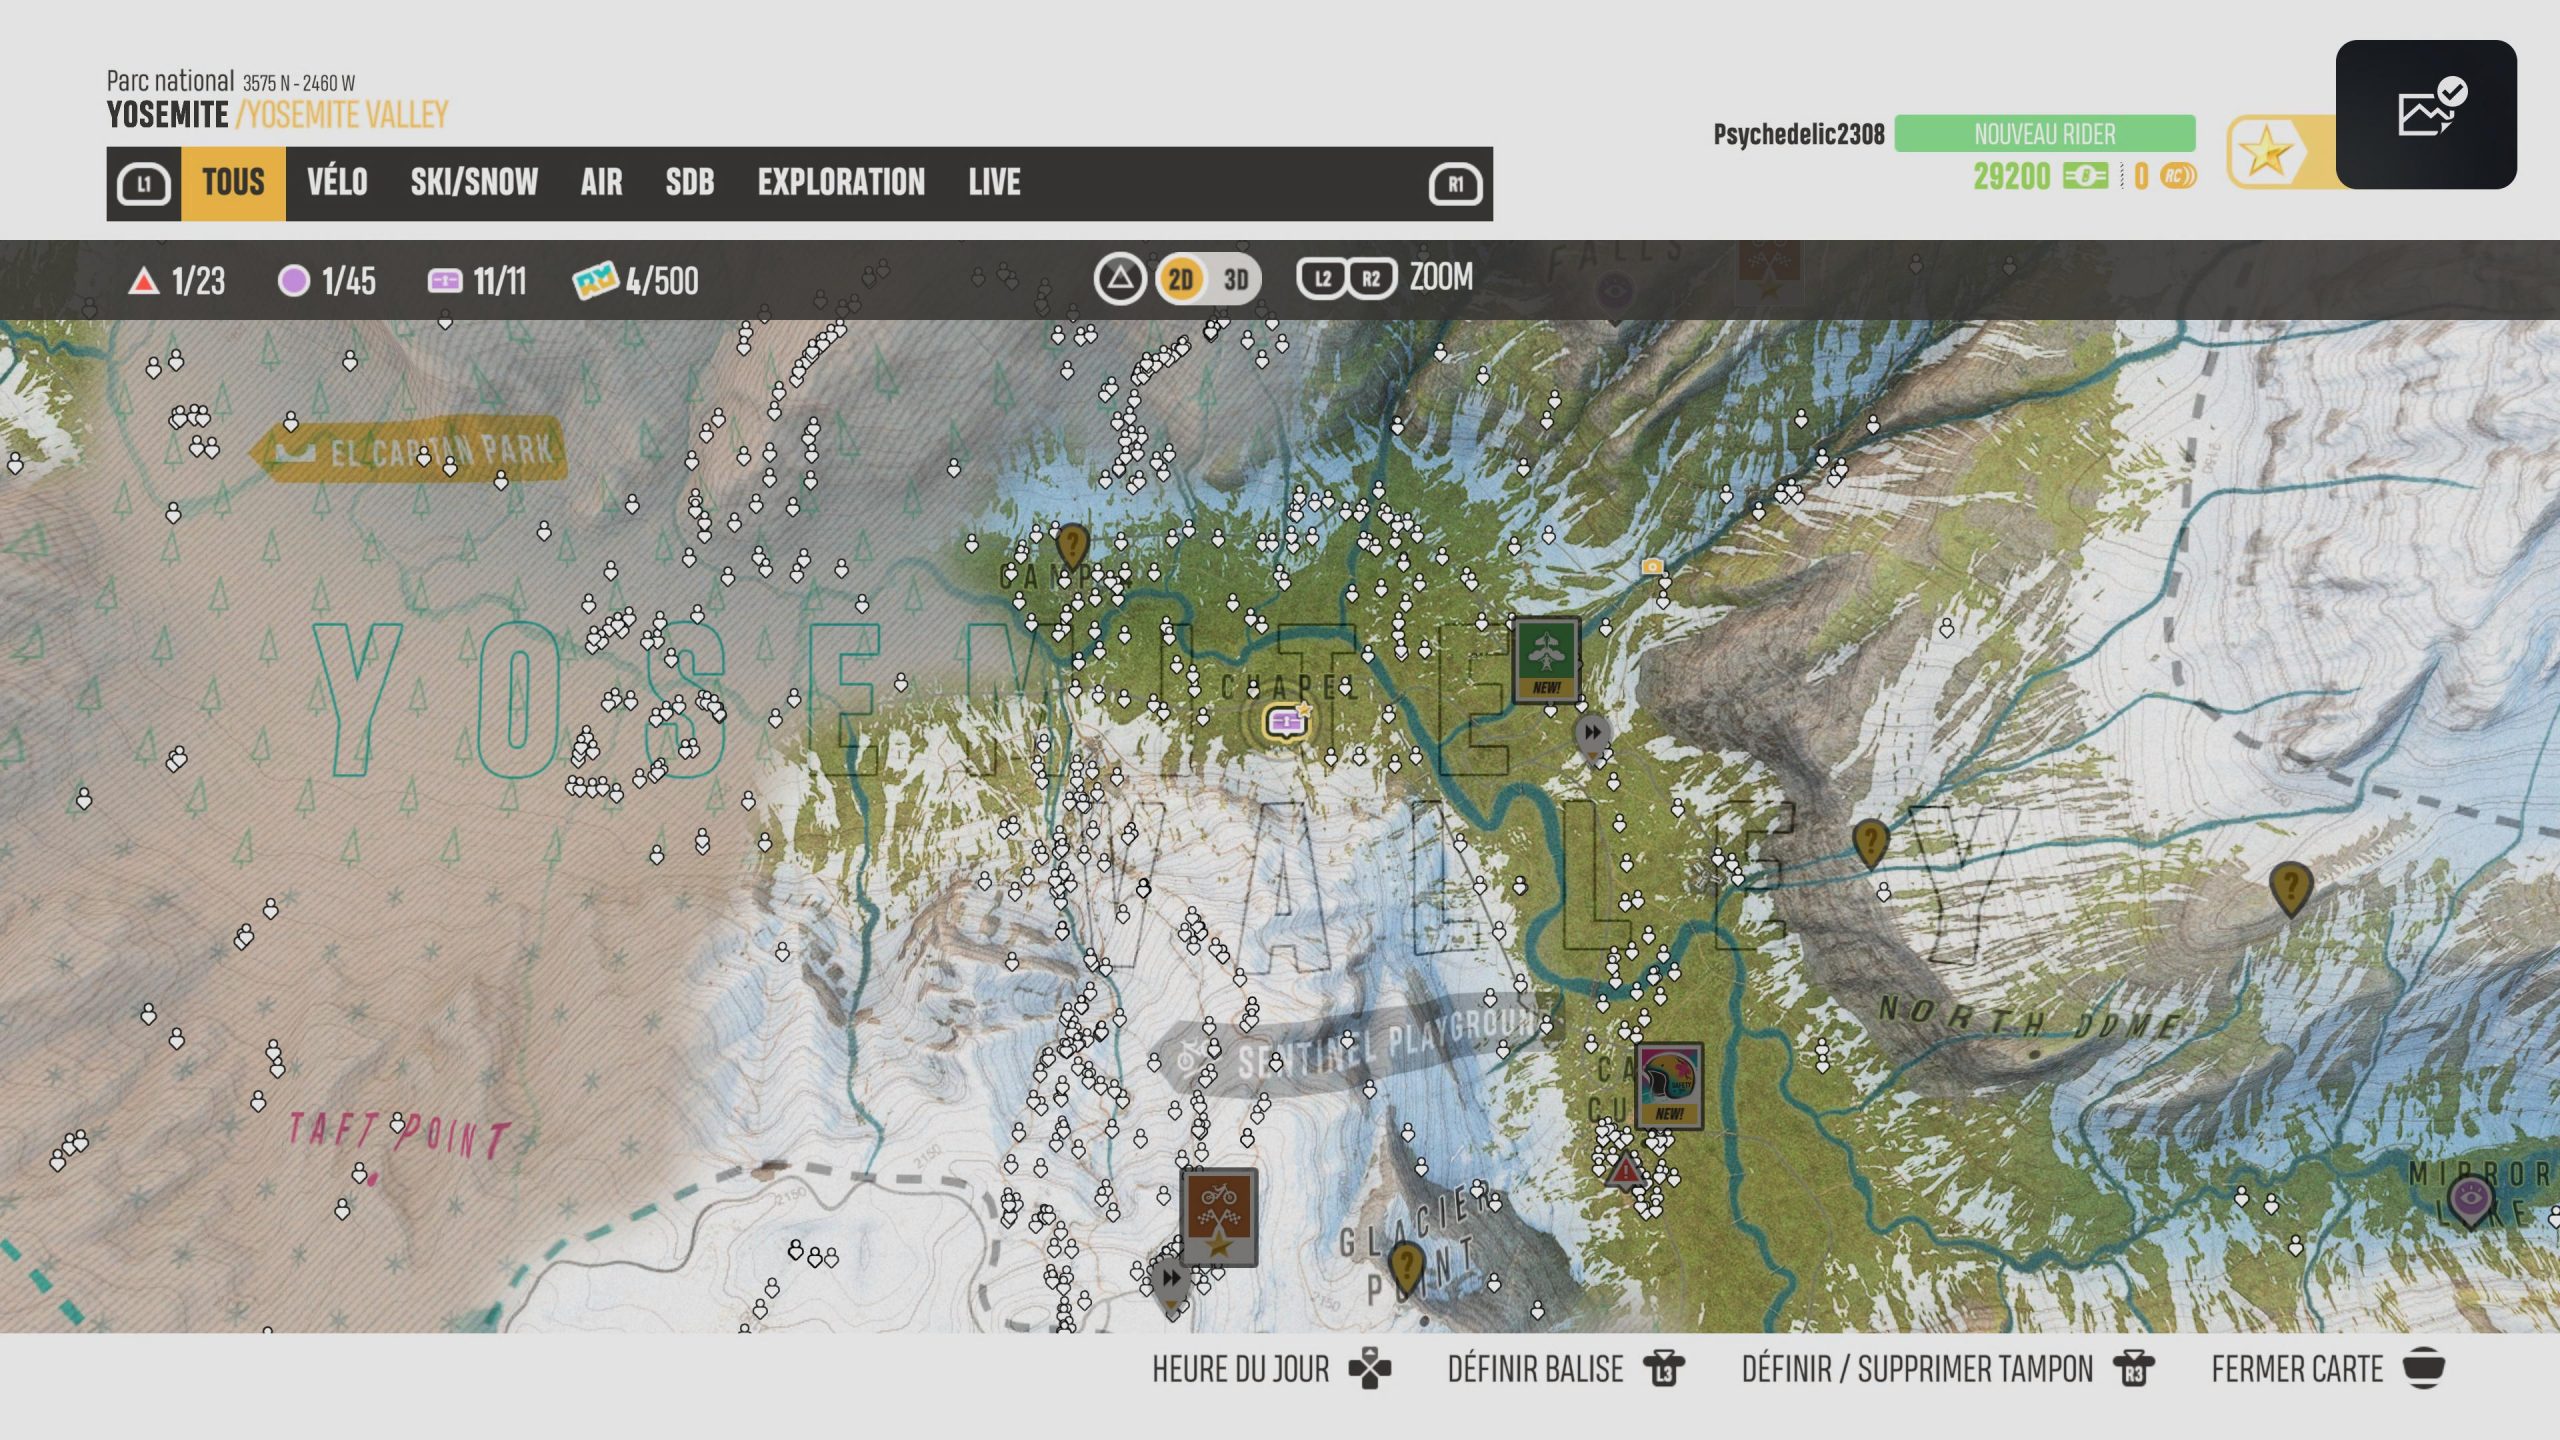Image resolution: width=2560 pixels, height=1440 pixels.
Task: Click the gold star rider badge
Action: [x=2267, y=153]
